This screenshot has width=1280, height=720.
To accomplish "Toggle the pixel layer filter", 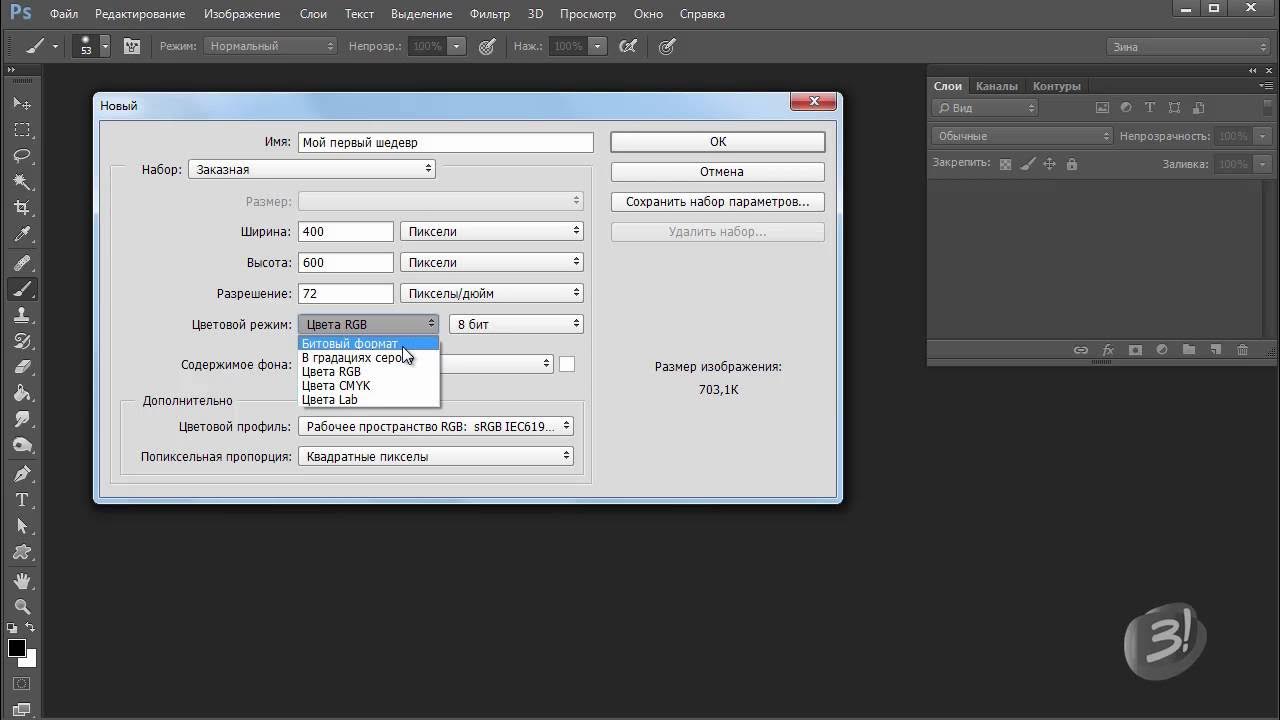I will click(x=1103, y=107).
